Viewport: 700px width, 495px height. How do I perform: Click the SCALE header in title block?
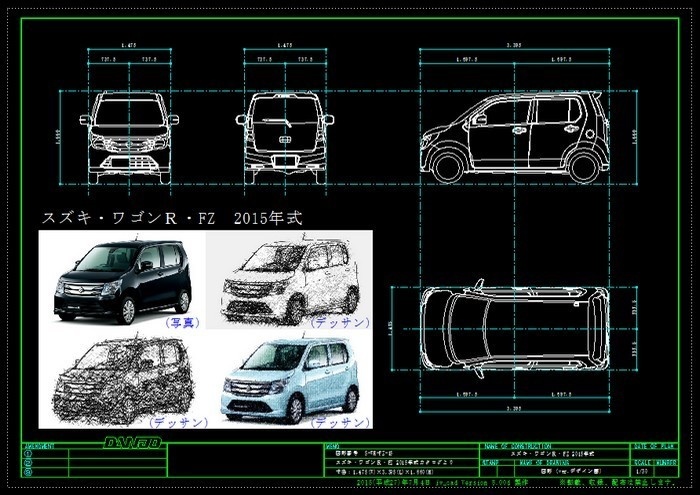coord(641,463)
